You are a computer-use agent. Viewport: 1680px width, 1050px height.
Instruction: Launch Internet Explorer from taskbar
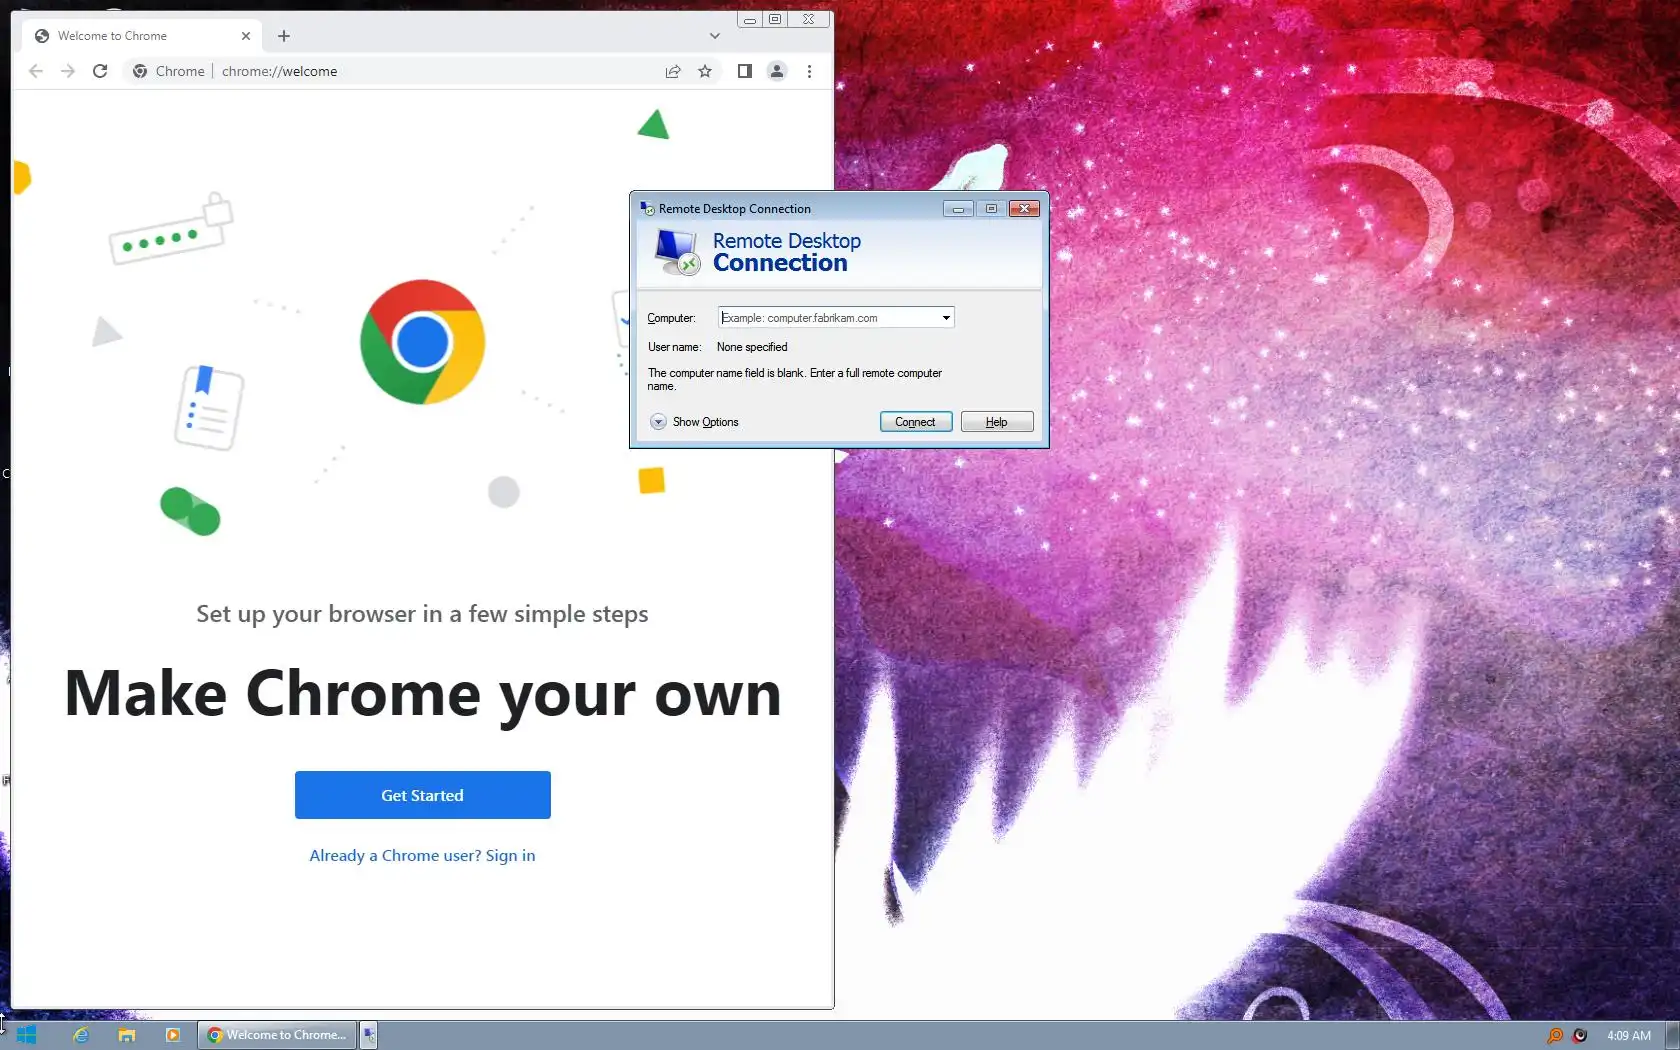click(x=81, y=1035)
